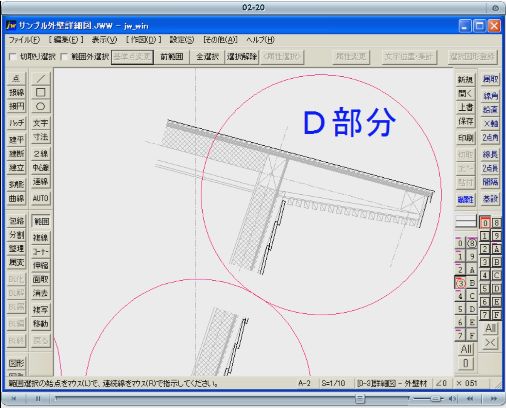Choose the 点 point tool
The width and height of the screenshot is (506, 409).
(16, 79)
